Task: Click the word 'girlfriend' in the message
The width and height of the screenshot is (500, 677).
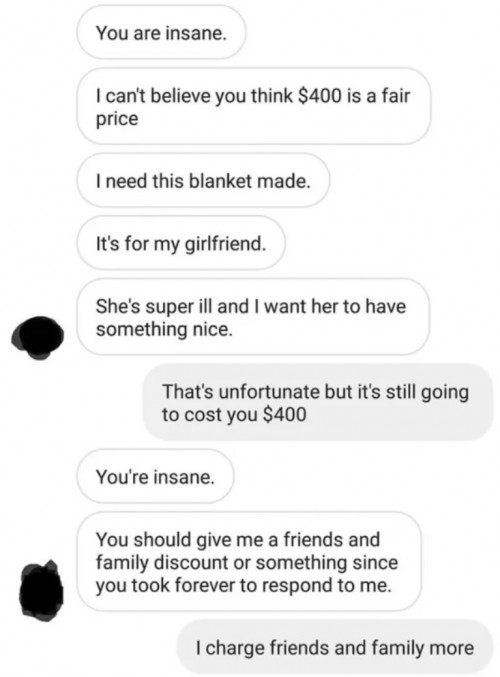Action: [224, 244]
